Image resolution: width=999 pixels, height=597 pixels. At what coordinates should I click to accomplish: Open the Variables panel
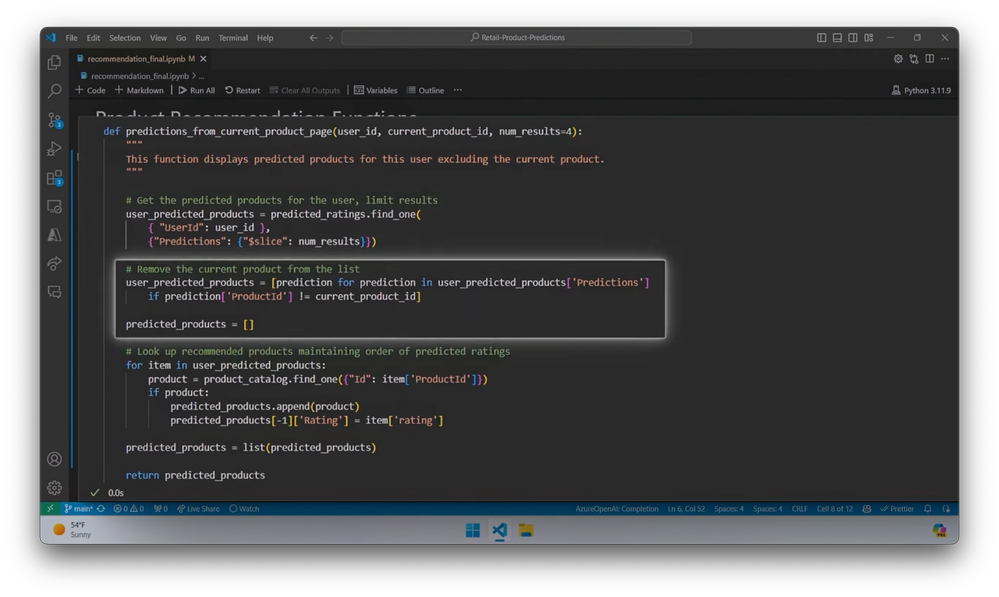[375, 90]
